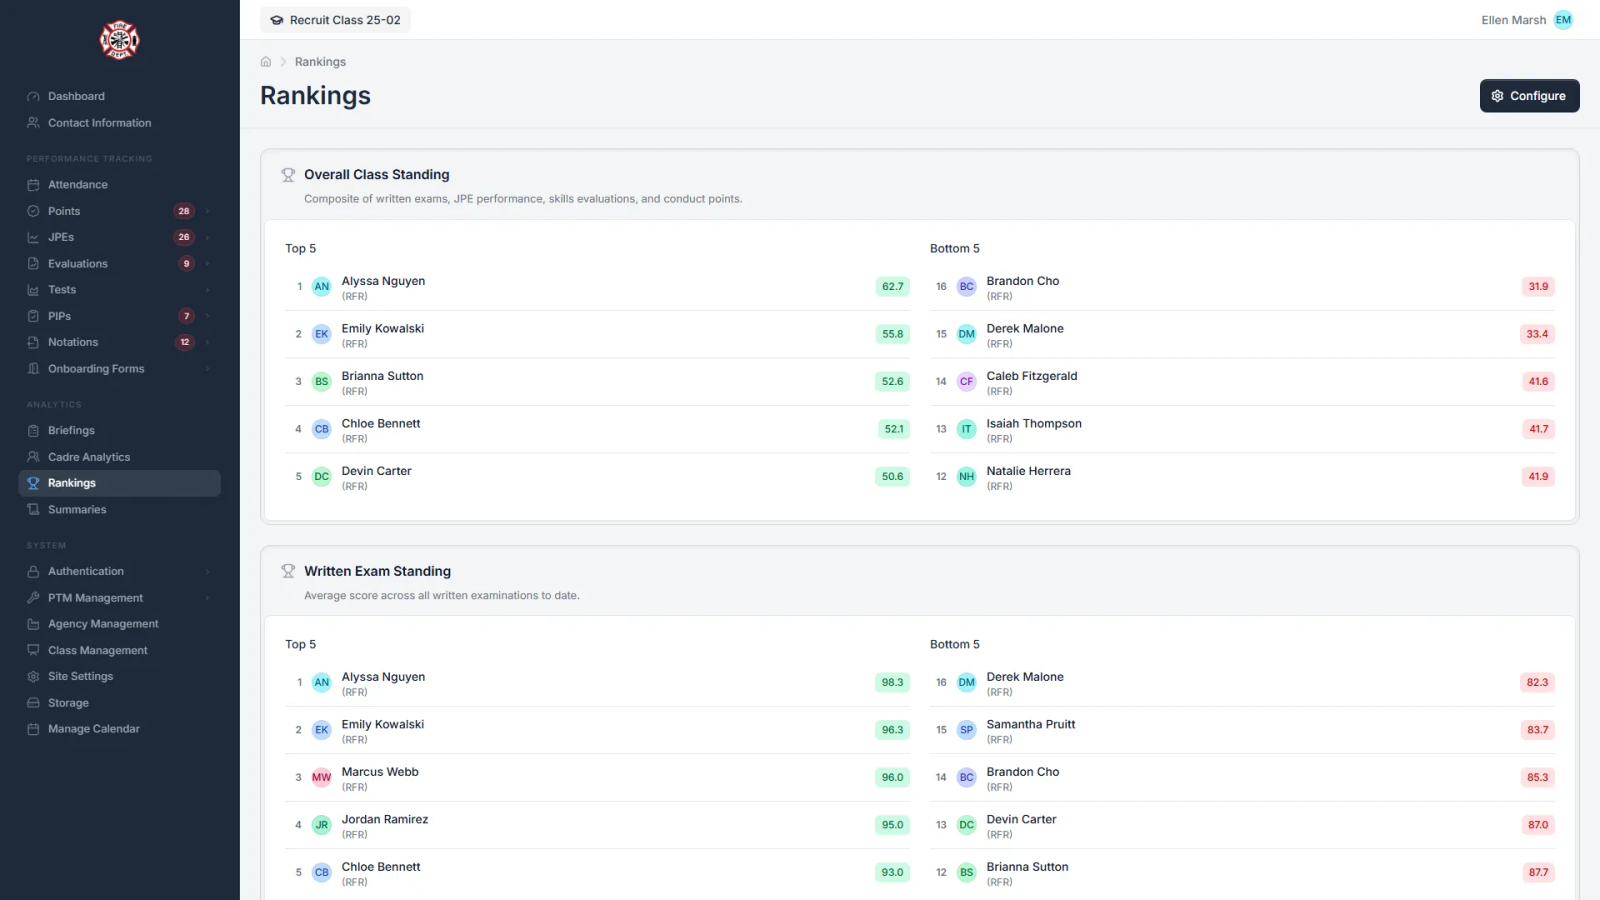Click the JPEs badge showing 26

point(184,237)
